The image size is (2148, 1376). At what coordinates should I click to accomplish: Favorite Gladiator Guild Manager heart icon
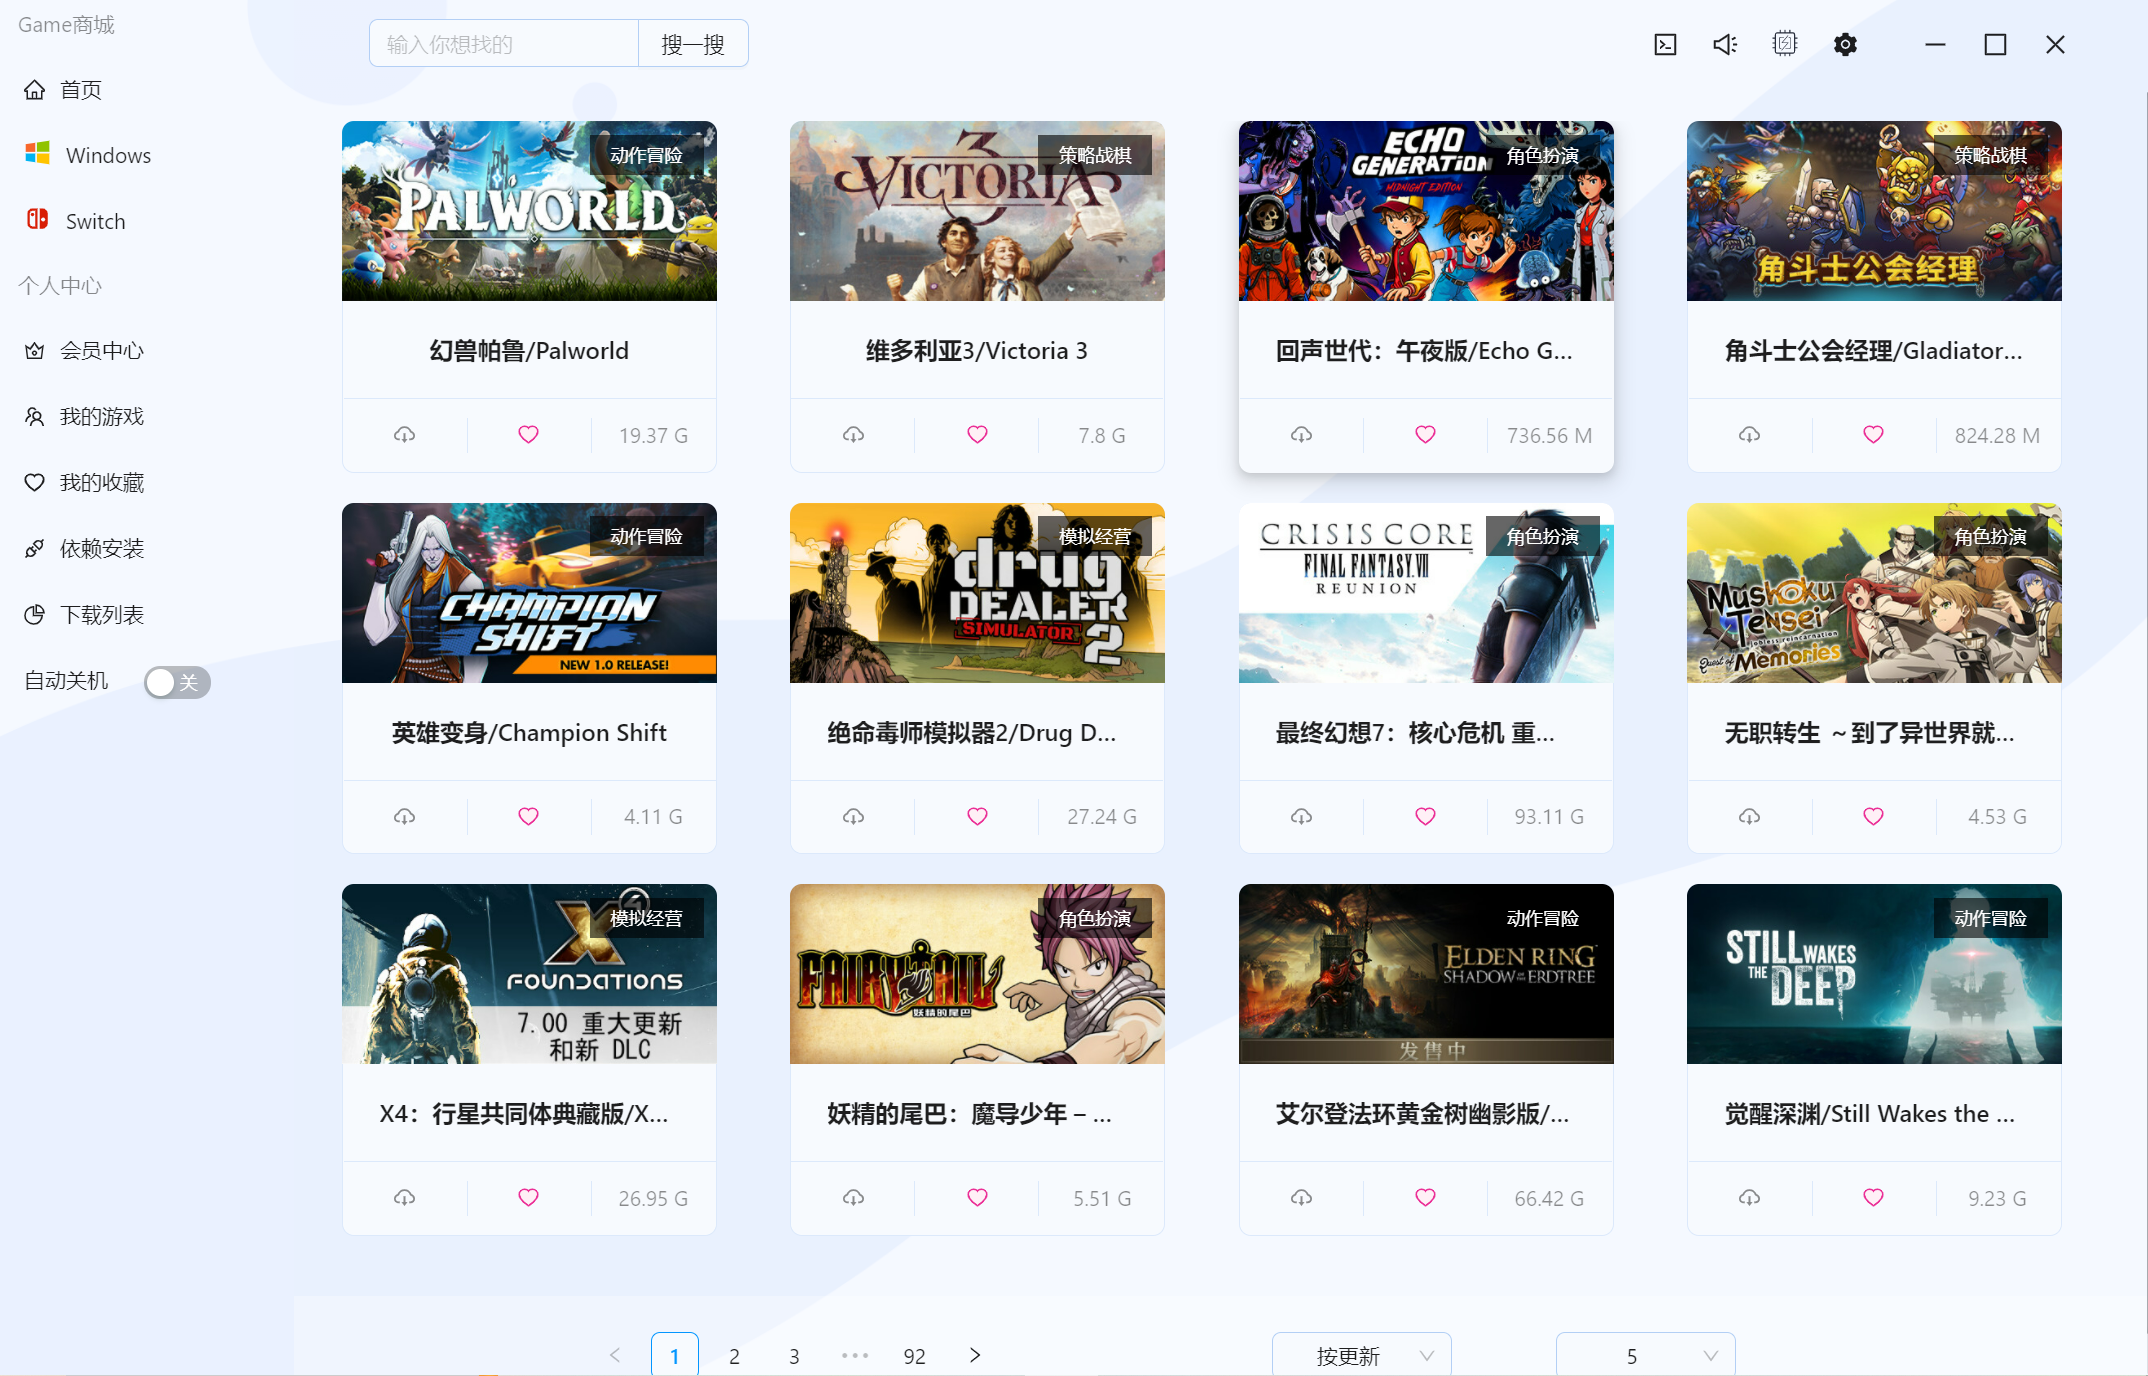pos(1873,435)
